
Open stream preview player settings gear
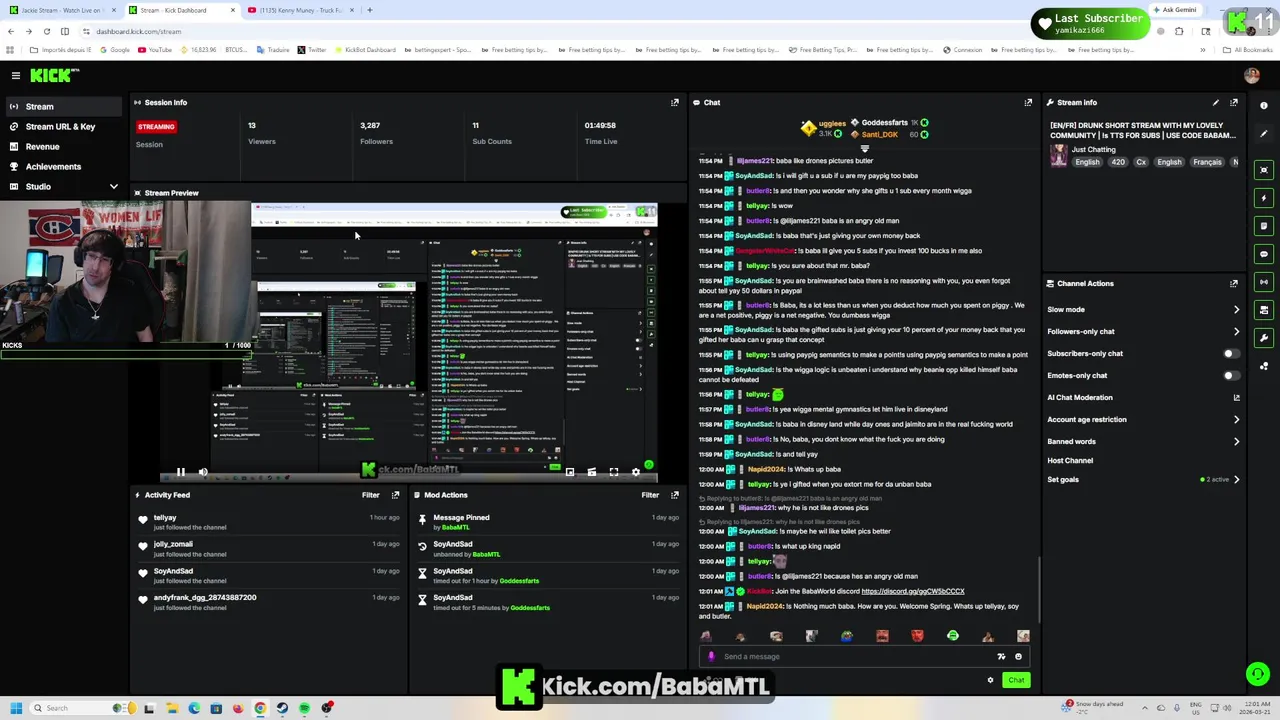pyautogui.click(x=636, y=472)
